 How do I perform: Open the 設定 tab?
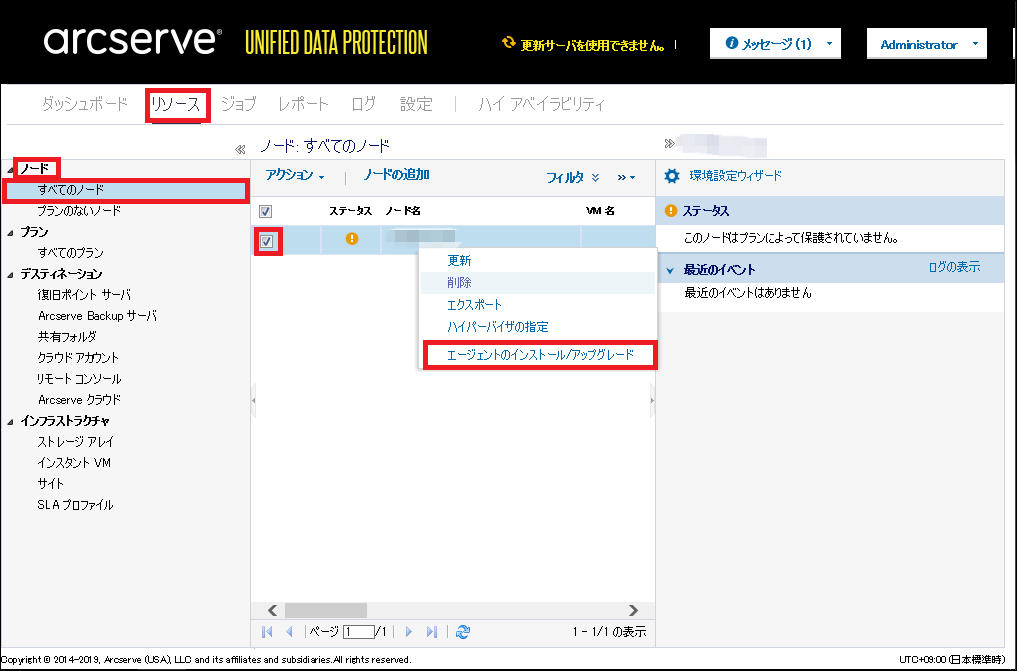point(416,104)
